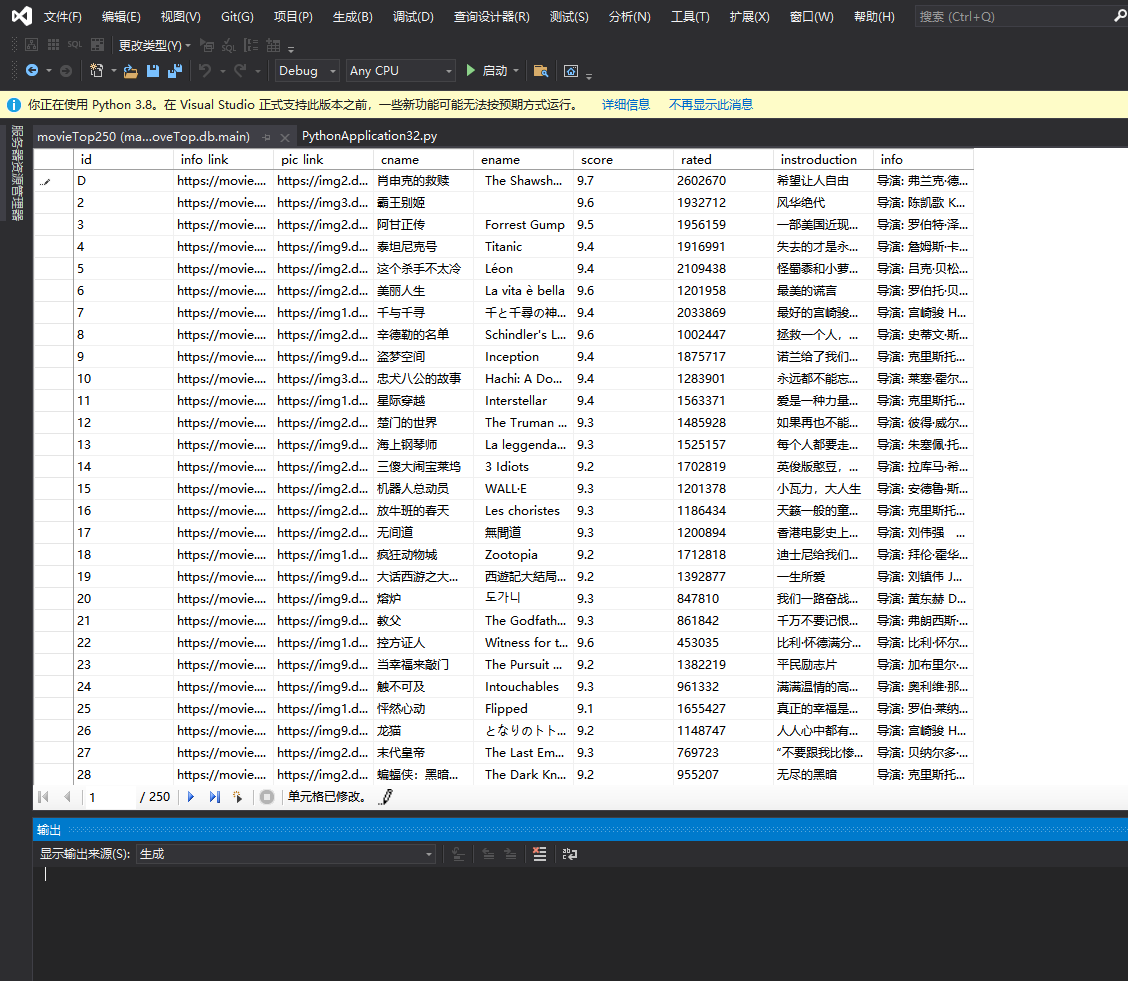1128x981 pixels.
Task: Select the cname cell 星际穿越
Action: click(423, 401)
